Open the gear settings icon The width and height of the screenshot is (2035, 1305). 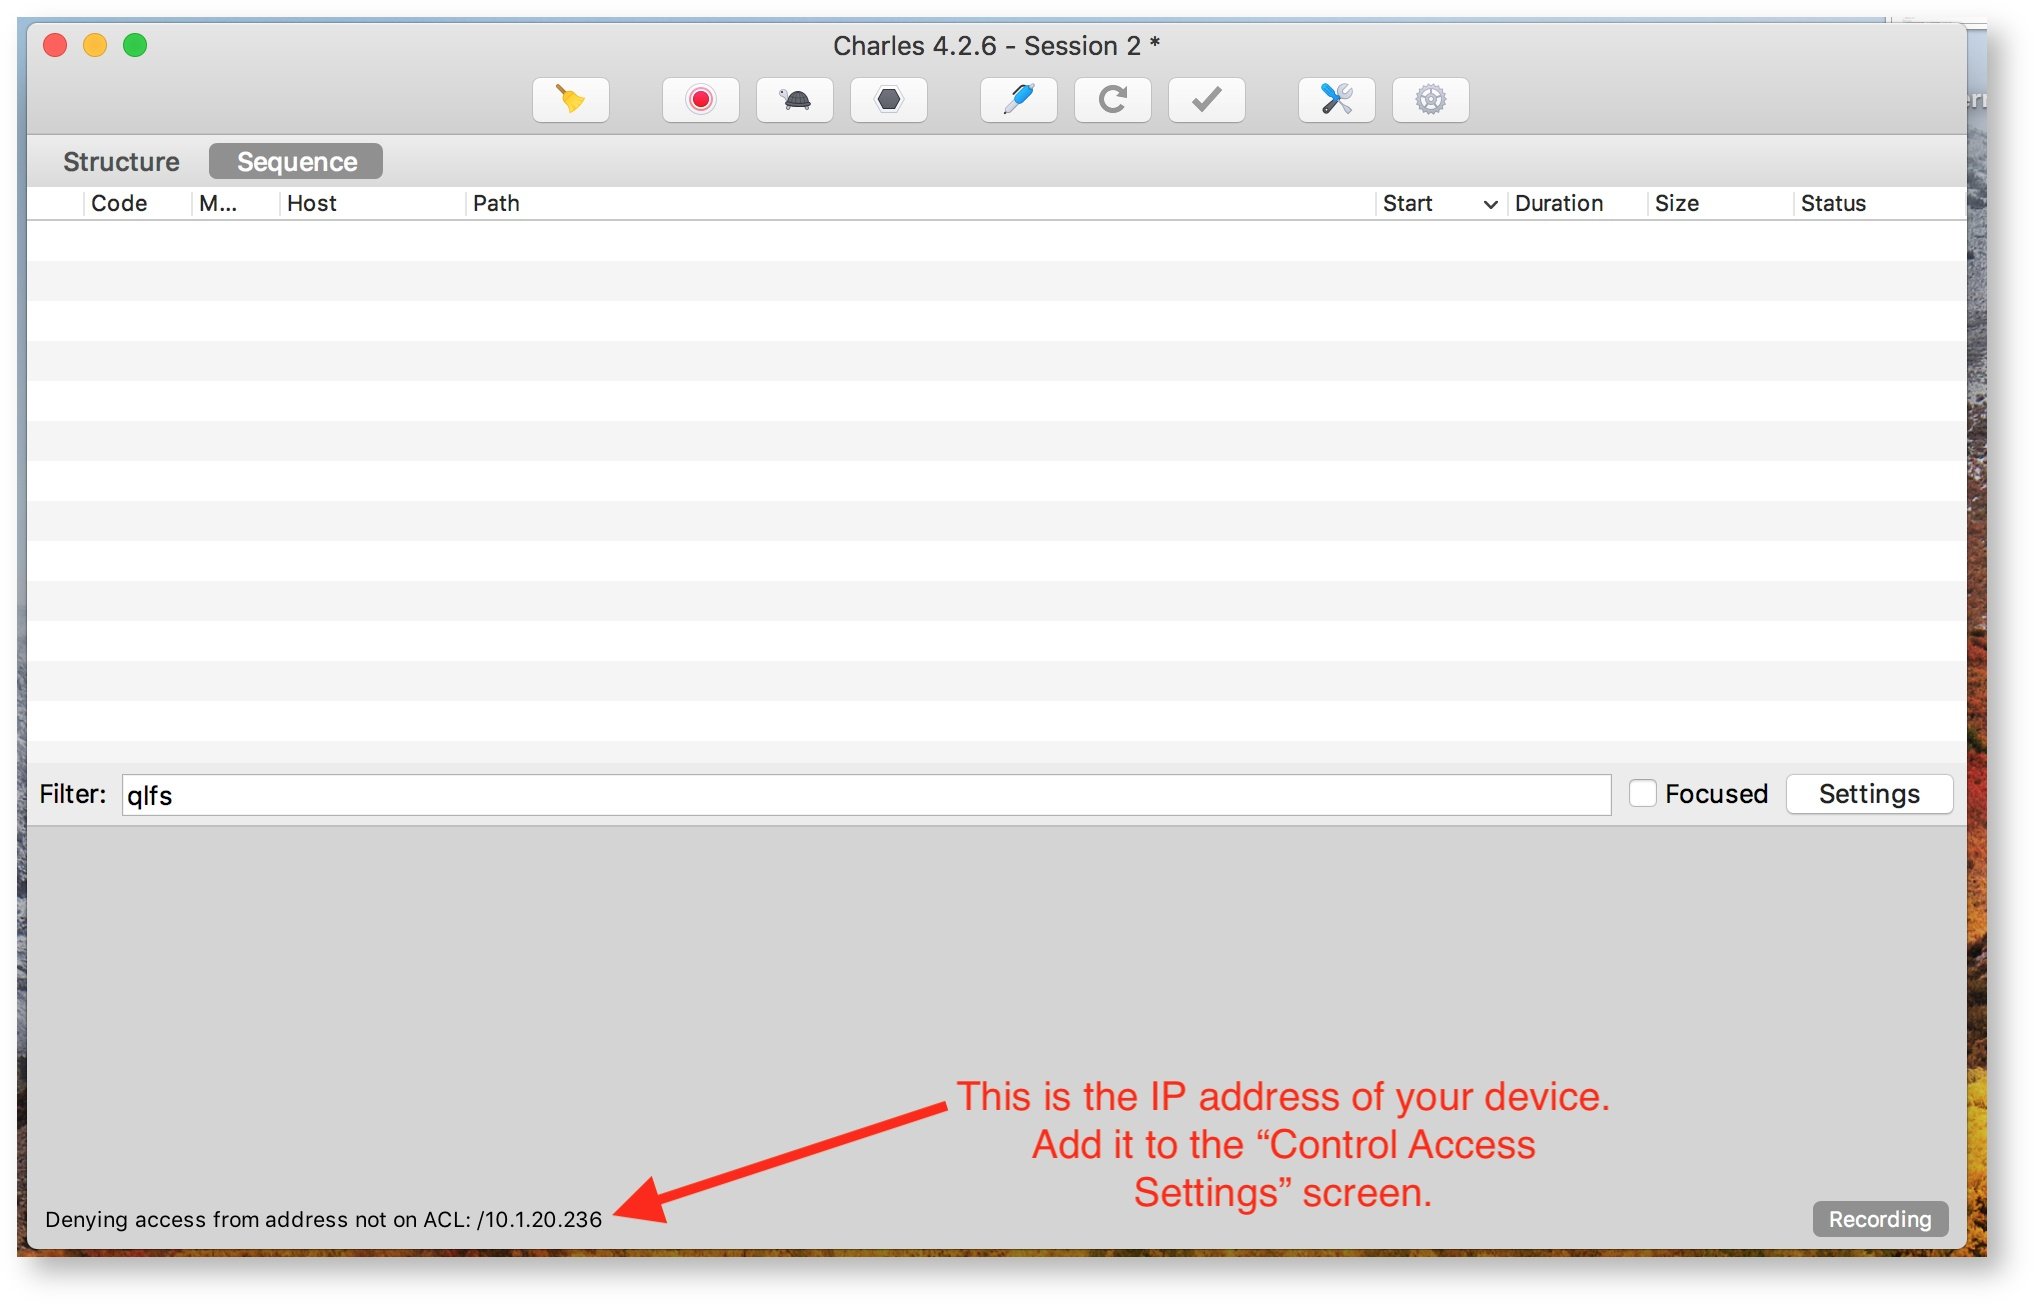coord(1430,100)
